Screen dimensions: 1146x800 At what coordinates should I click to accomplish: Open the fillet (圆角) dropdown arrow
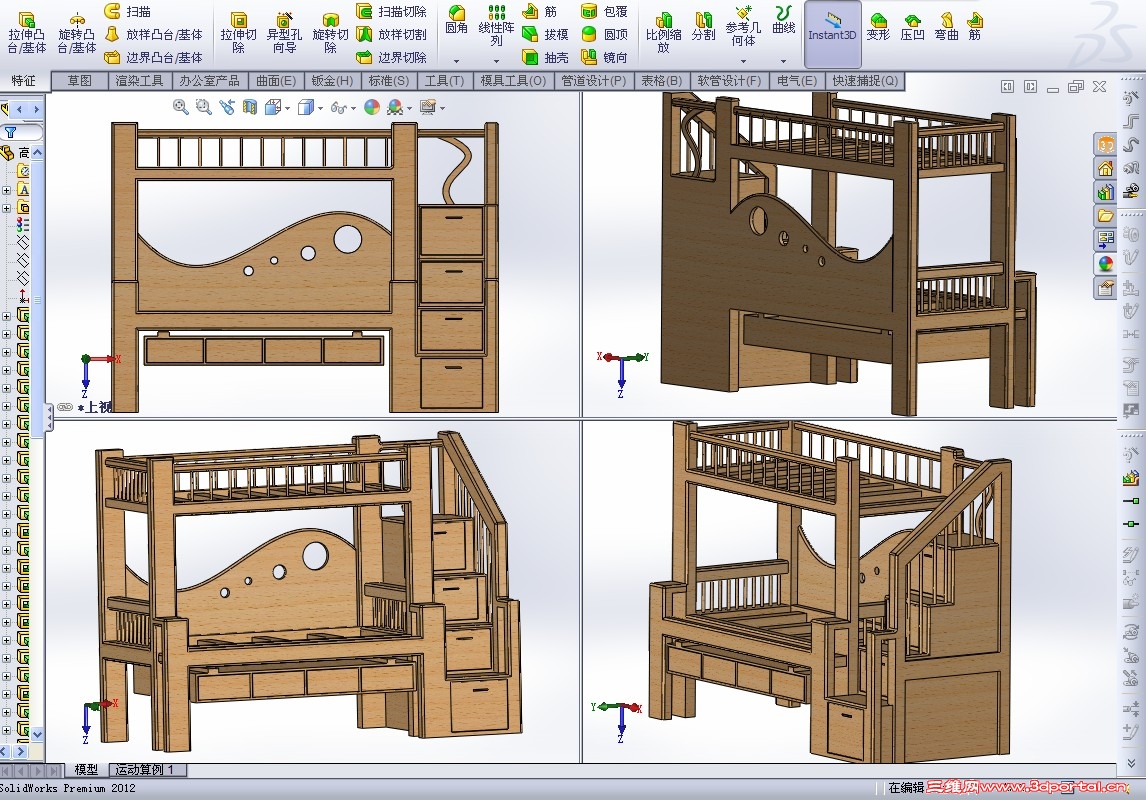[x=456, y=61]
